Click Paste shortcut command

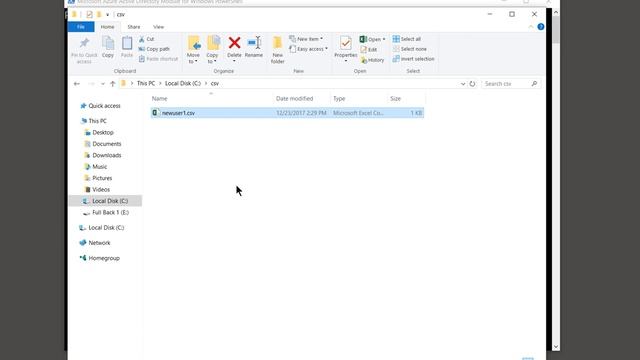coord(158,59)
